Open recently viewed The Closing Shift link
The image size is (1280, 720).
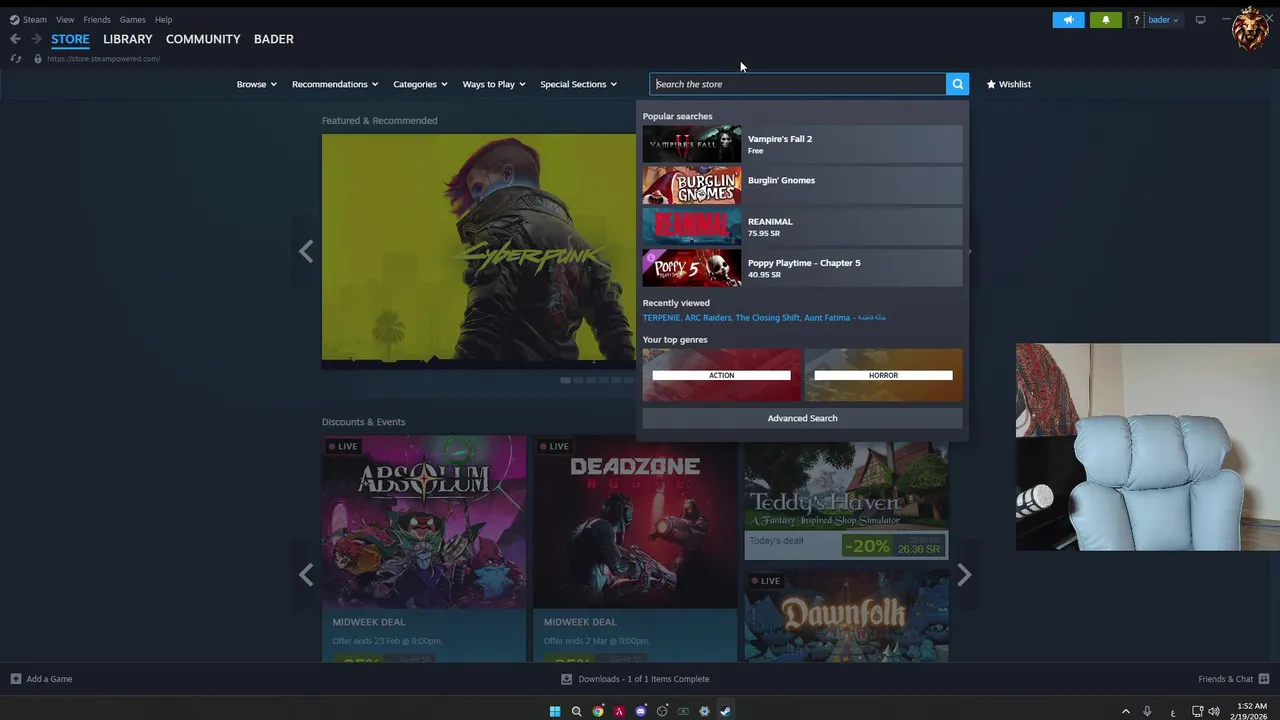(x=767, y=318)
